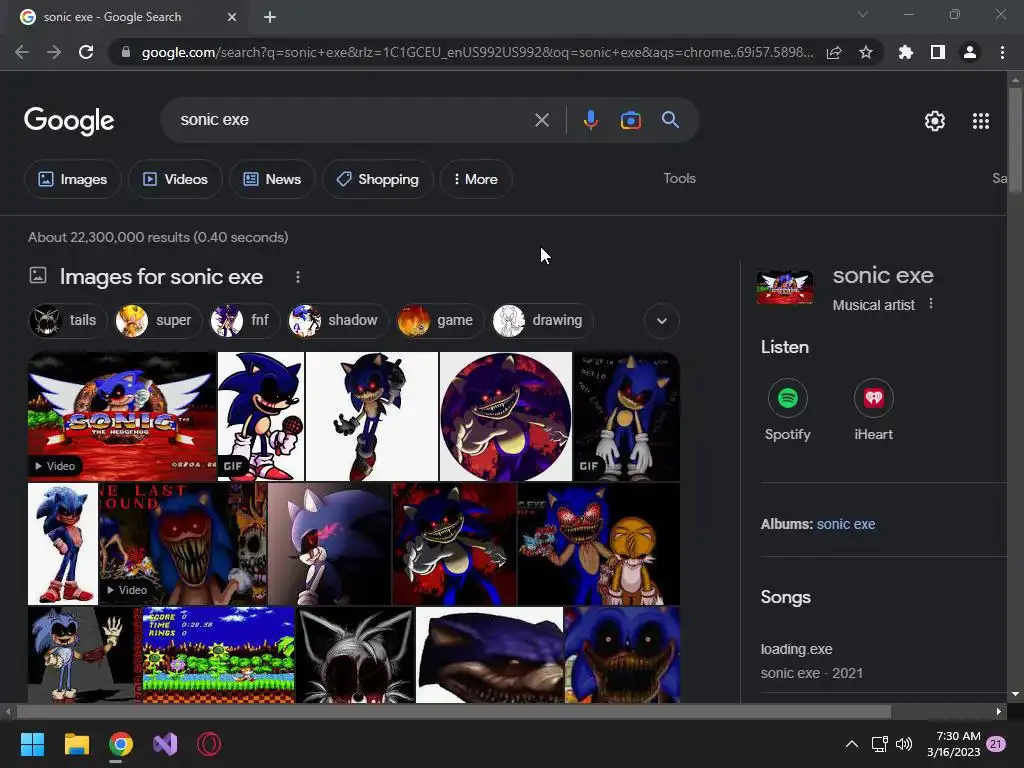Go back to previous page
1024x768 pixels.
pyautogui.click(x=22, y=52)
